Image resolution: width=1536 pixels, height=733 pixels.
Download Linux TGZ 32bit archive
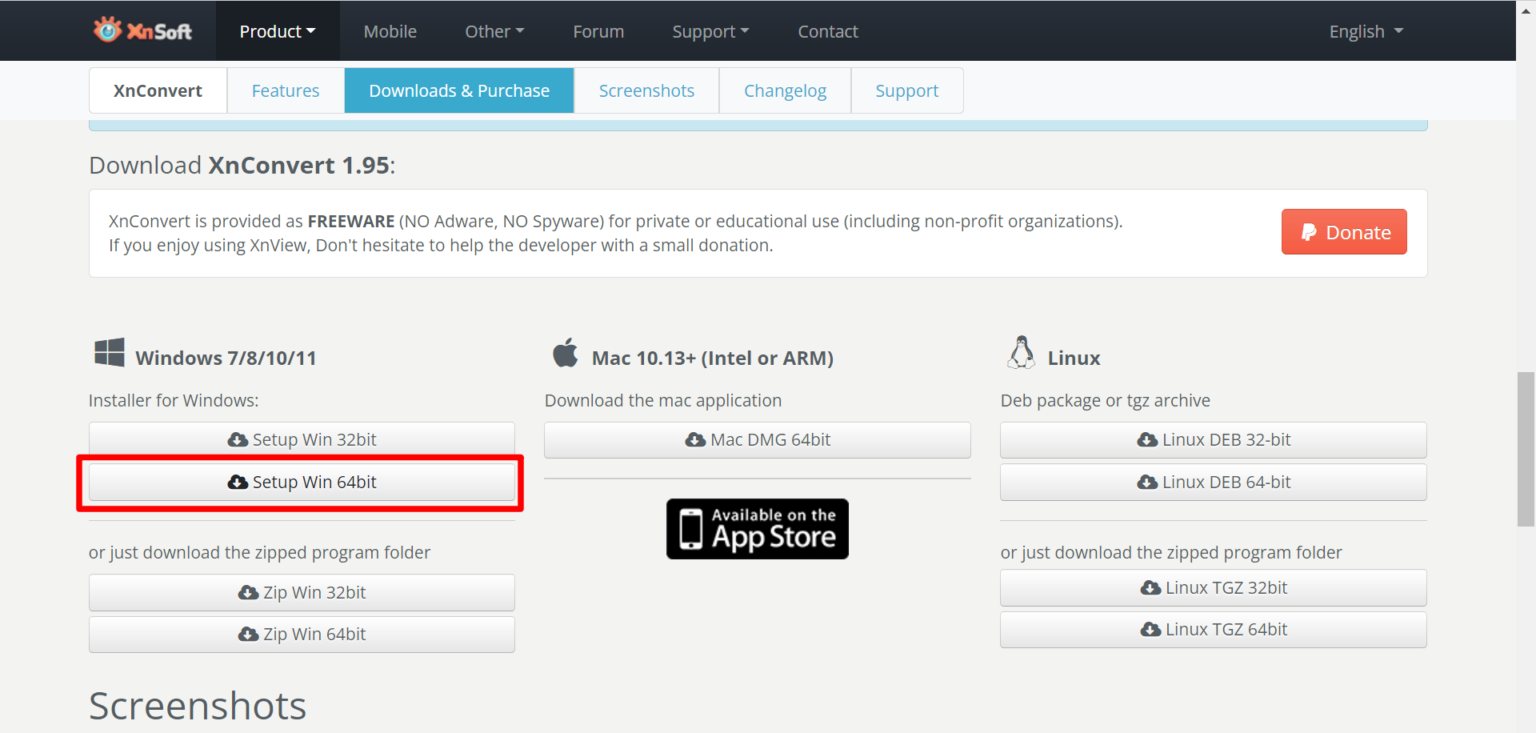tap(1213, 588)
